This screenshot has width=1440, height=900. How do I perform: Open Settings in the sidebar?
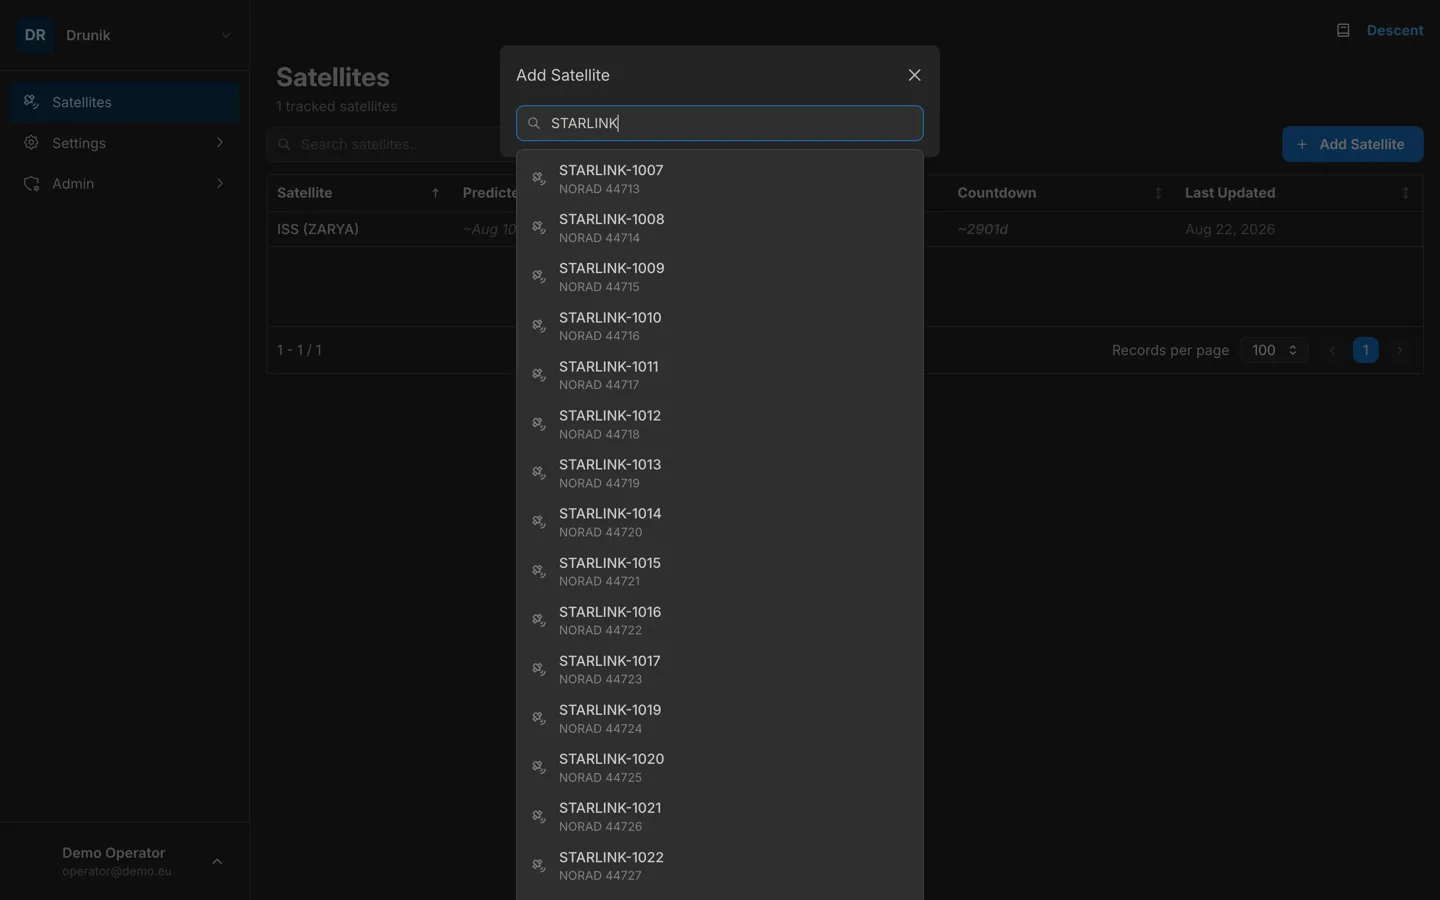(x=125, y=143)
